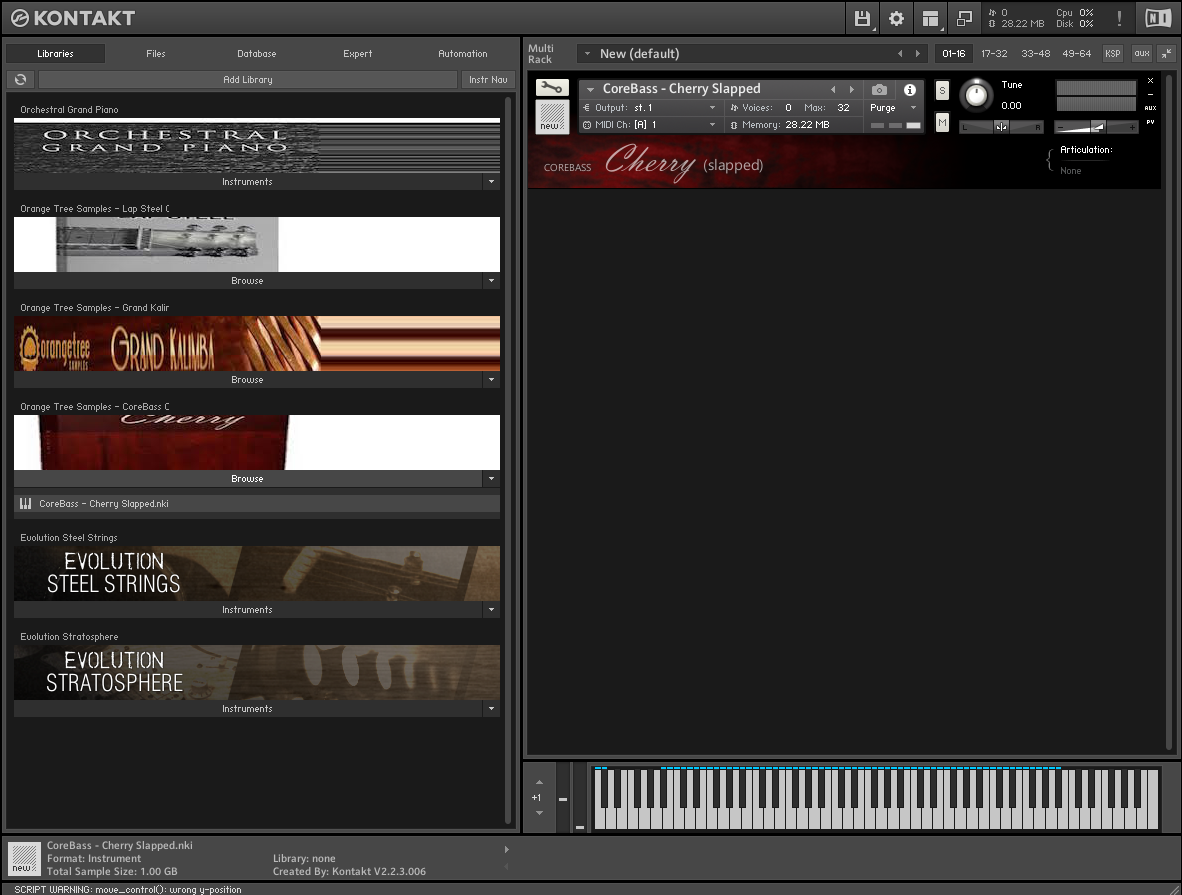Click the Kontakt logo at top left
The width and height of the screenshot is (1182, 895).
pos(73,18)
